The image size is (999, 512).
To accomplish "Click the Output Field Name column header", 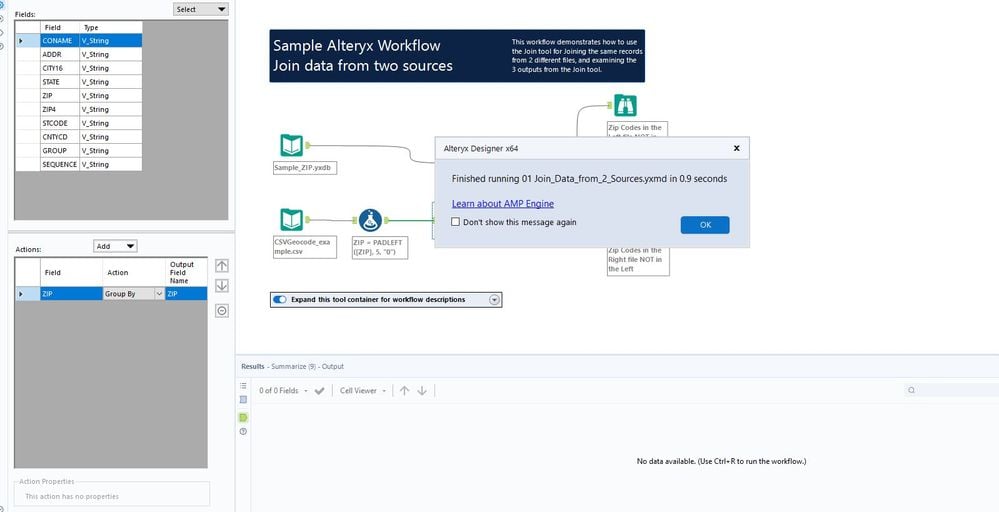I will (x=186, y=273).
